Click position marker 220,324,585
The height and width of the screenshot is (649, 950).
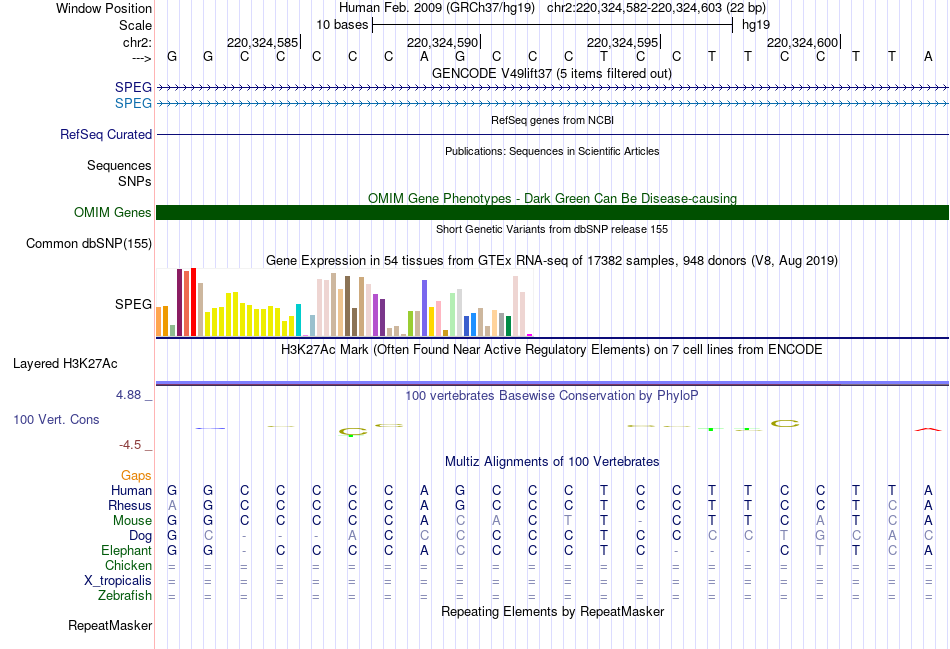263,42
